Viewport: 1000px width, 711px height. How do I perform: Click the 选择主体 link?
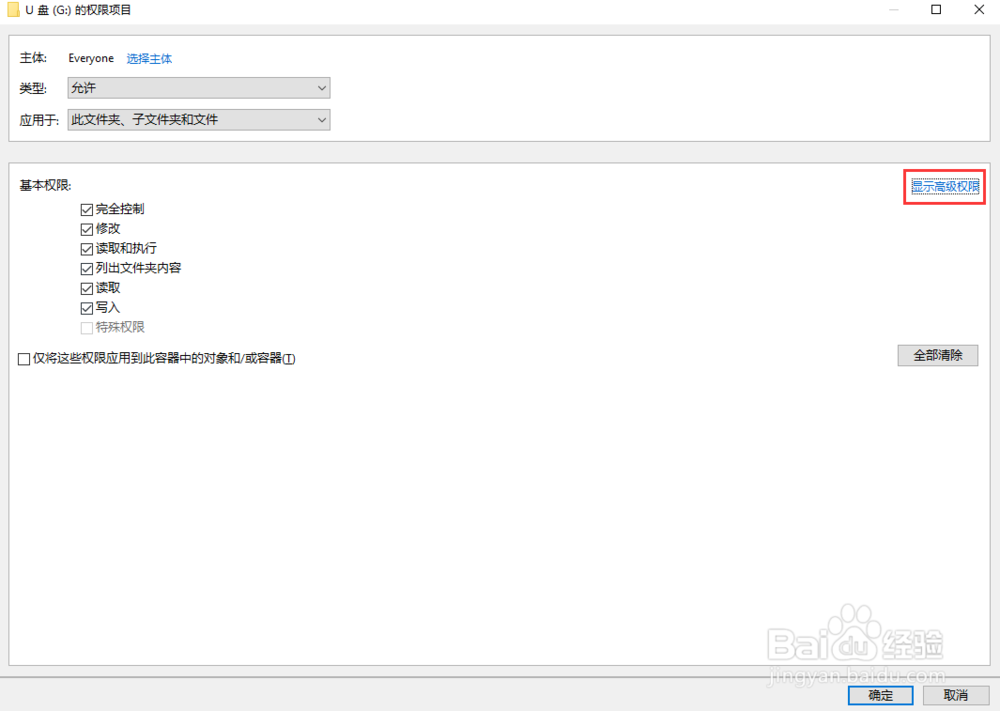tap(149, 59)
